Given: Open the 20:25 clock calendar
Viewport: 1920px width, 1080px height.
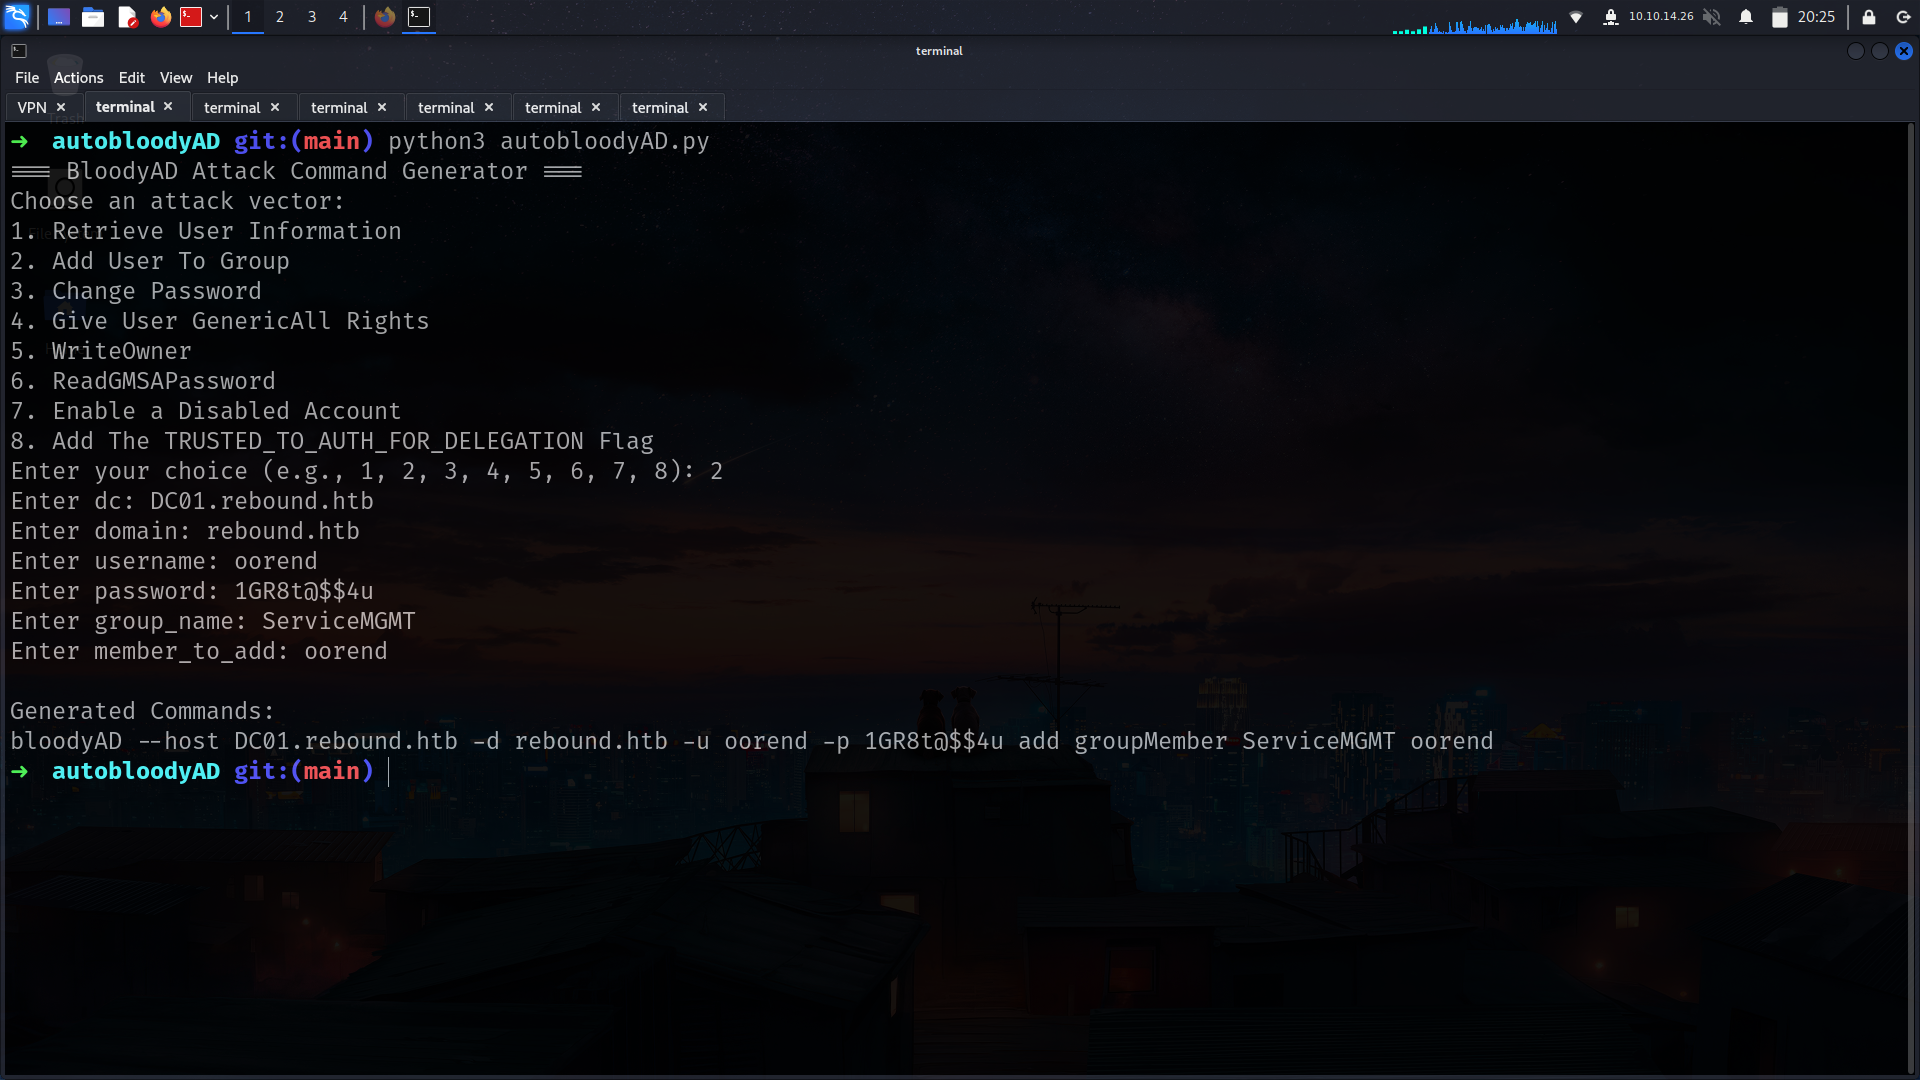Looking at the screenshot, I should (1816, 17).
